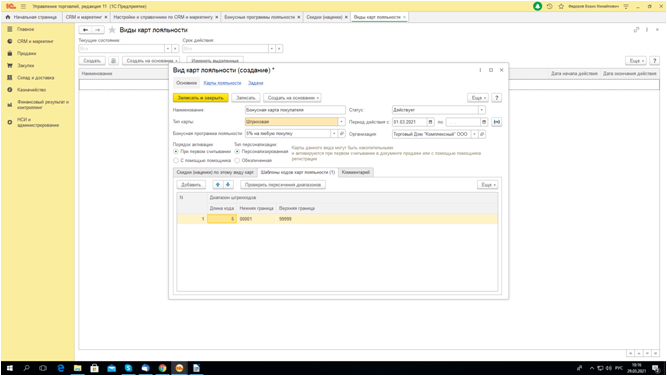Image resolution: width=667 pixels, height=376 pixels.
Task: Expand the Тип карты dropdown
Action: point(341,122)
